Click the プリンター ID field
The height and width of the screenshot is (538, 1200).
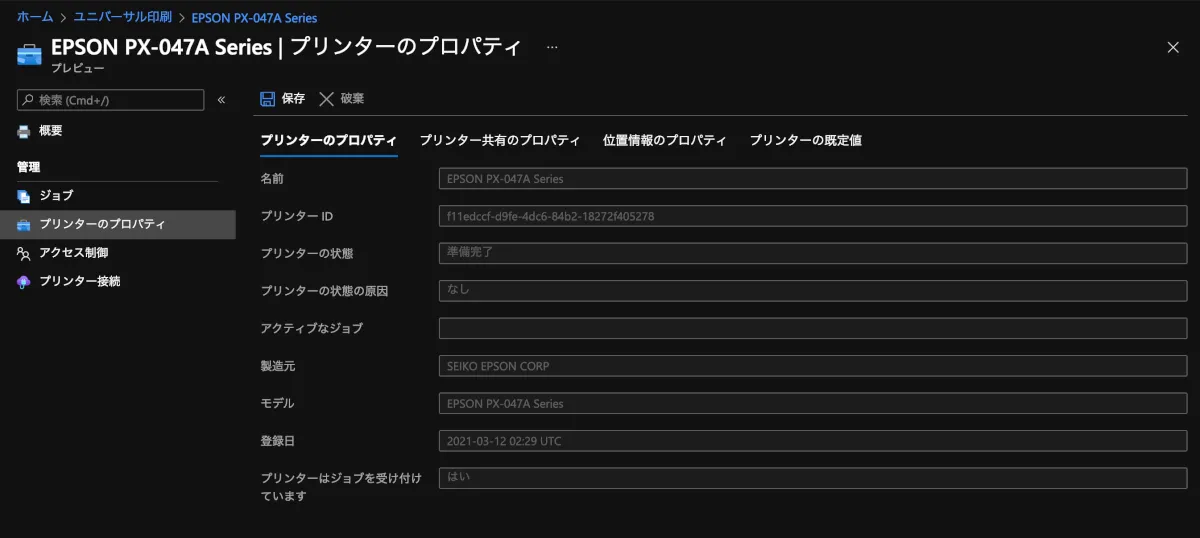point(813,216)
